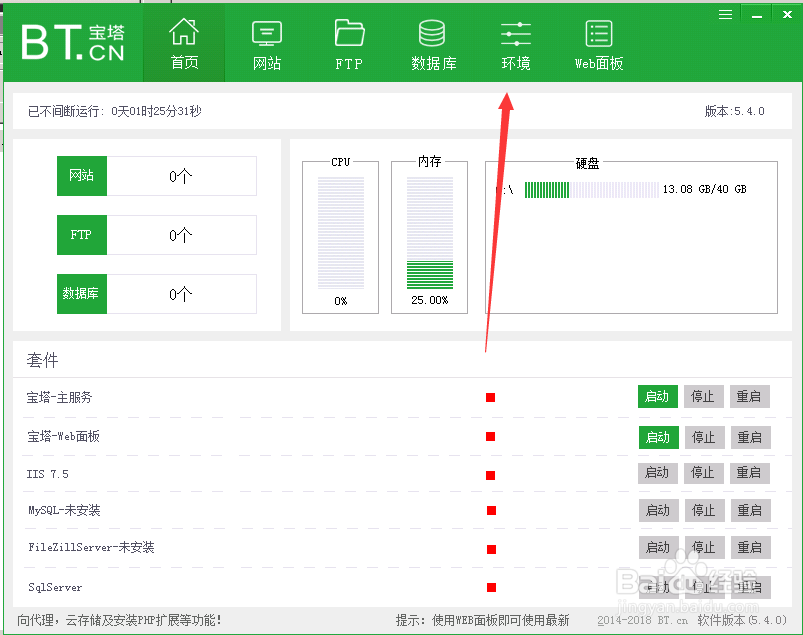Click the 套件 section heading
The image size is (803, 635).
point(43,360)
